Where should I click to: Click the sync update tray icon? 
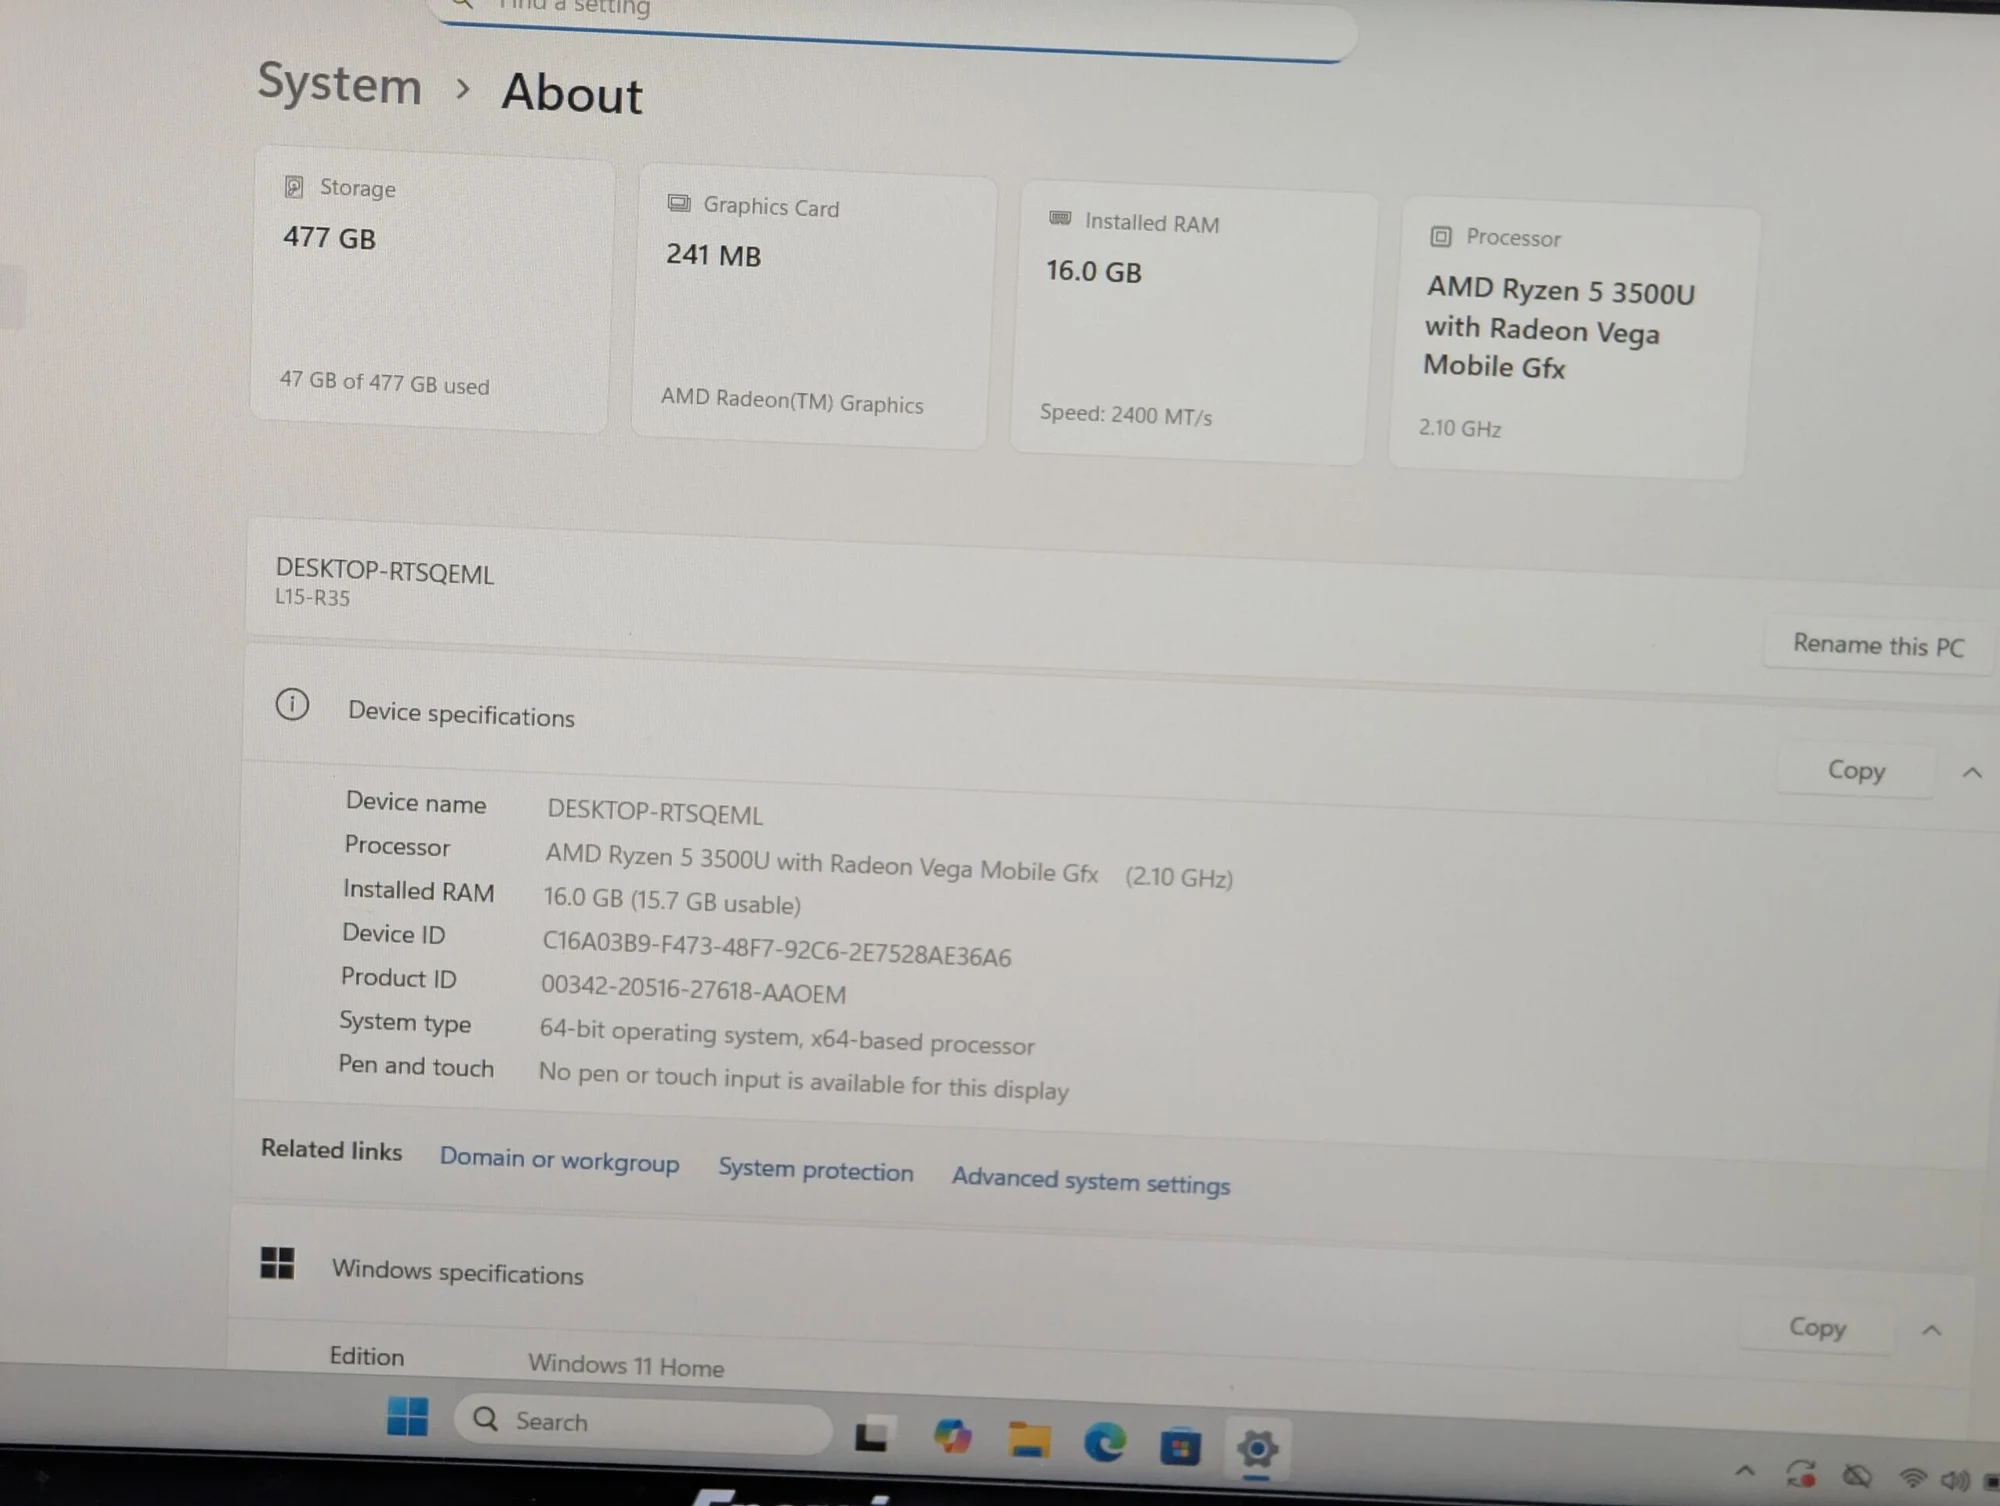[x=1800, y=1473]
